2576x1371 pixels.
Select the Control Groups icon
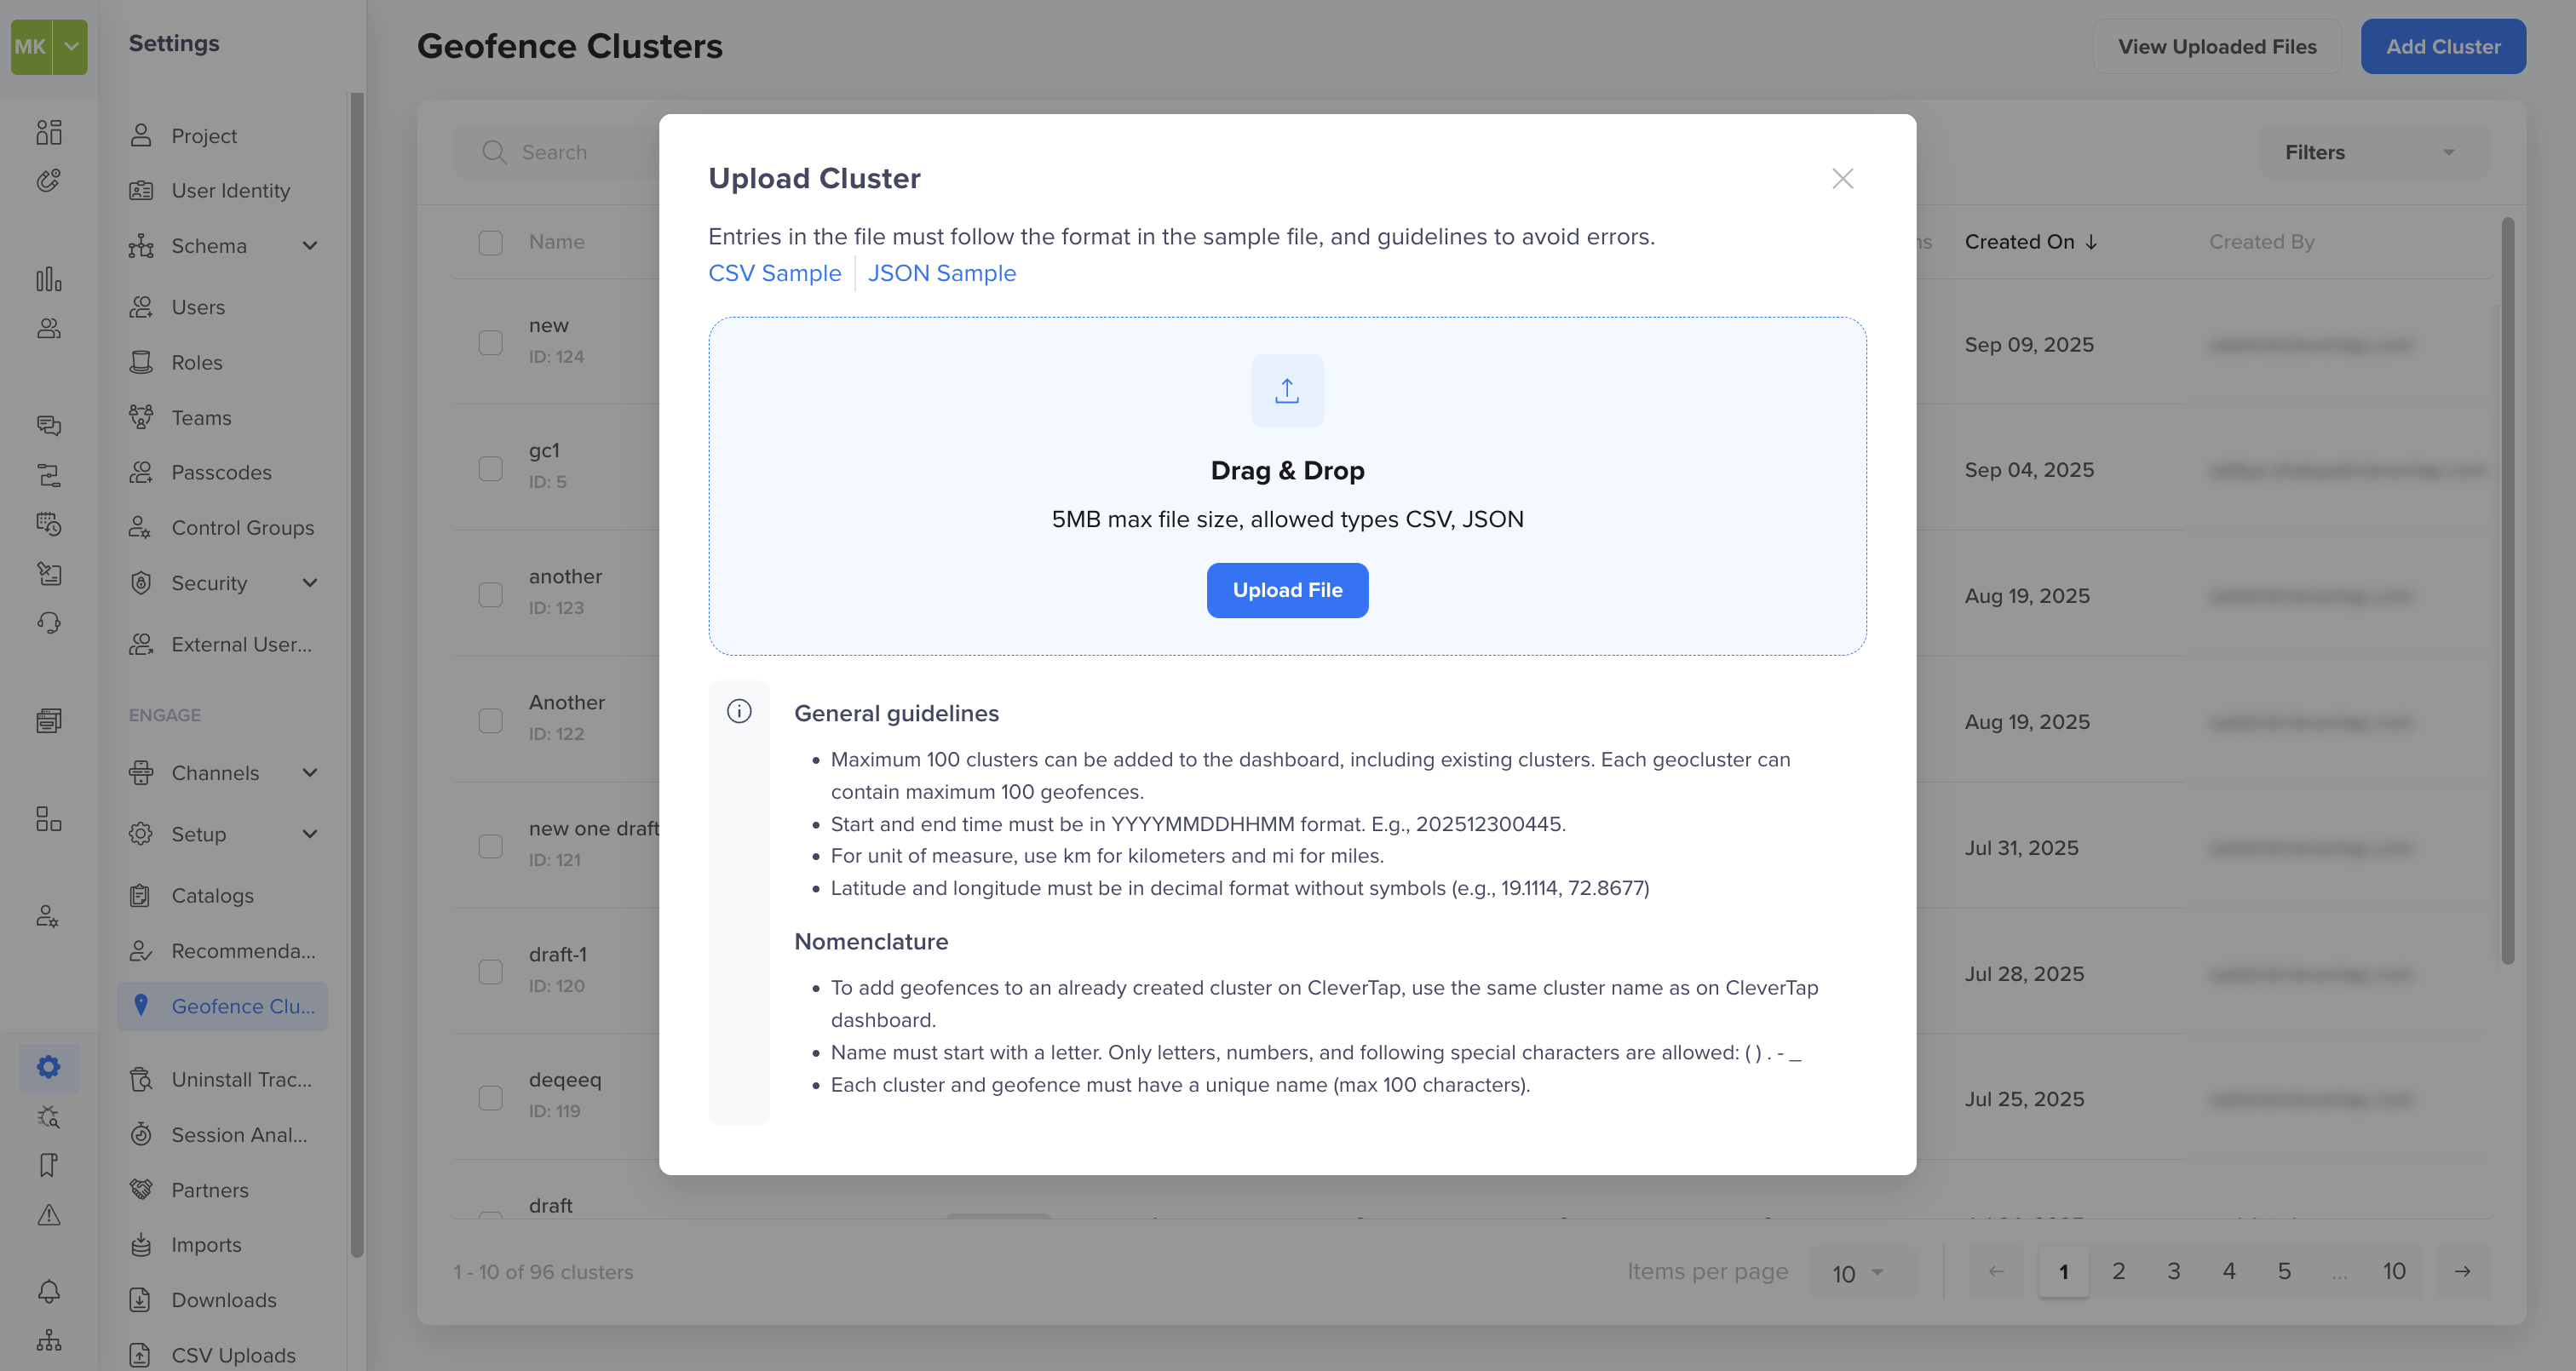click(140, 527)
